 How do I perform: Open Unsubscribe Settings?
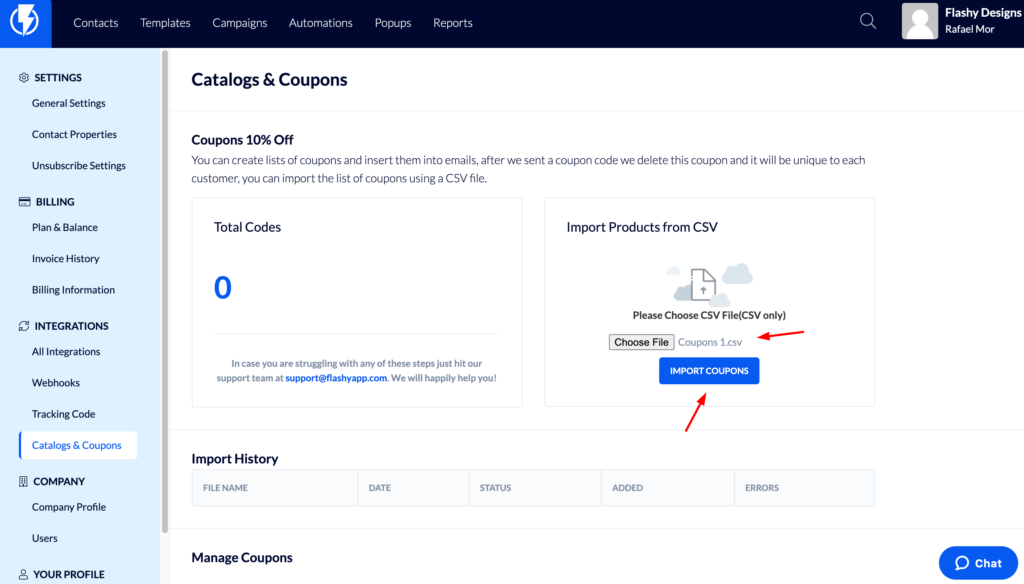(x=79, y=166)
